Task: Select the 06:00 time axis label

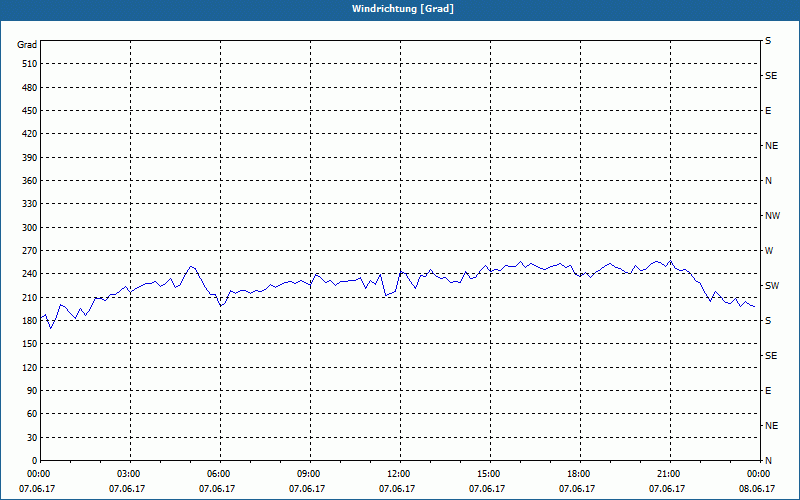Action: click(220, 474)
